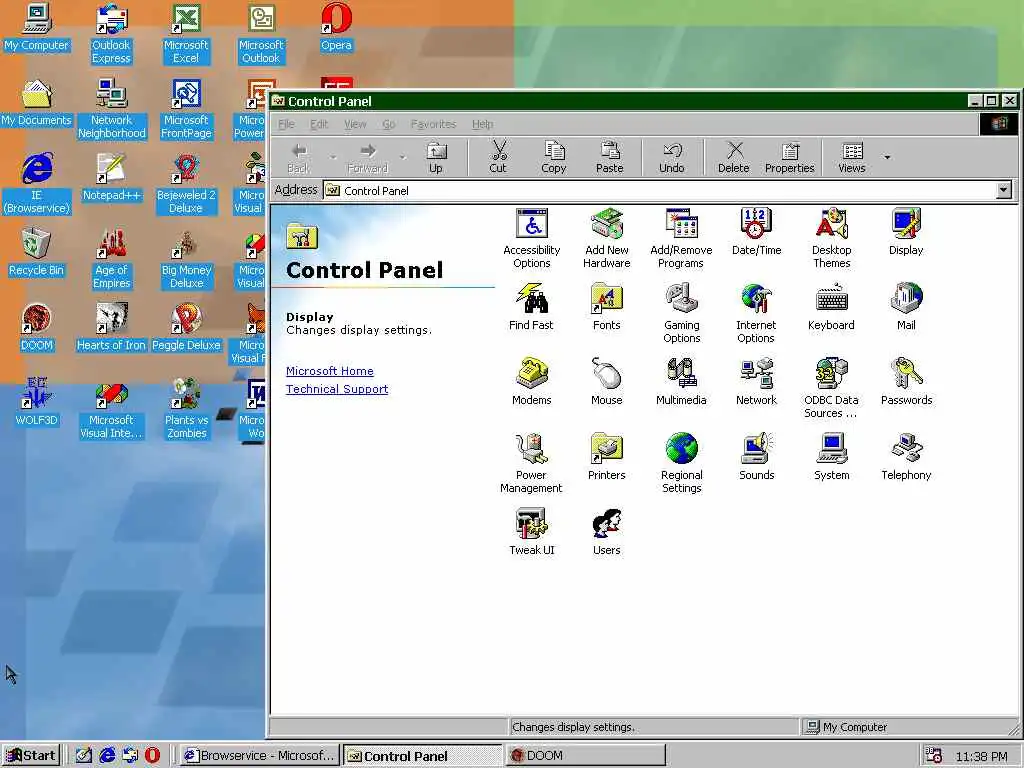The width and height of the screenshot is (1024, 768).
Task: Click the Copy toolbar button
Action: pos(554,159)
